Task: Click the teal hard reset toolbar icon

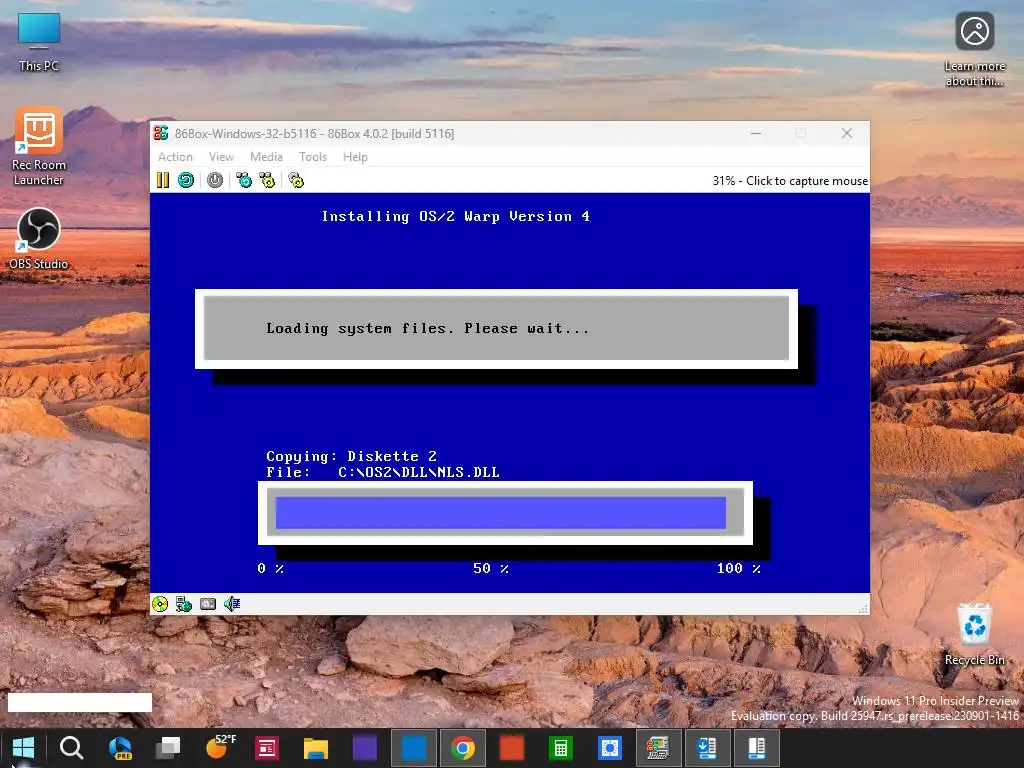Action: click(x=186, y=180)
